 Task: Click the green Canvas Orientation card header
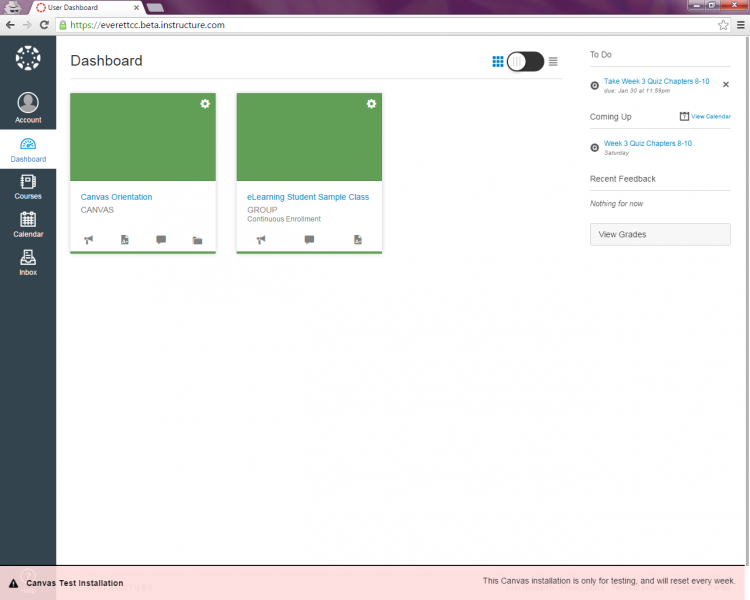[143, 137]
